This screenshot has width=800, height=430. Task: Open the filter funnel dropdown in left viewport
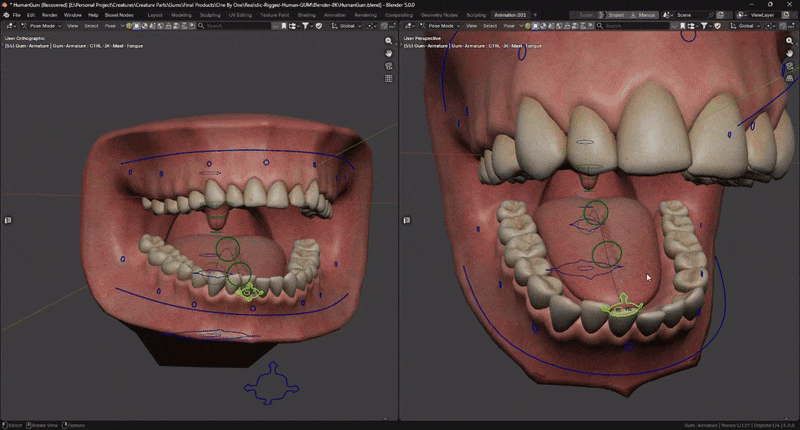click(x=307, y=26)
